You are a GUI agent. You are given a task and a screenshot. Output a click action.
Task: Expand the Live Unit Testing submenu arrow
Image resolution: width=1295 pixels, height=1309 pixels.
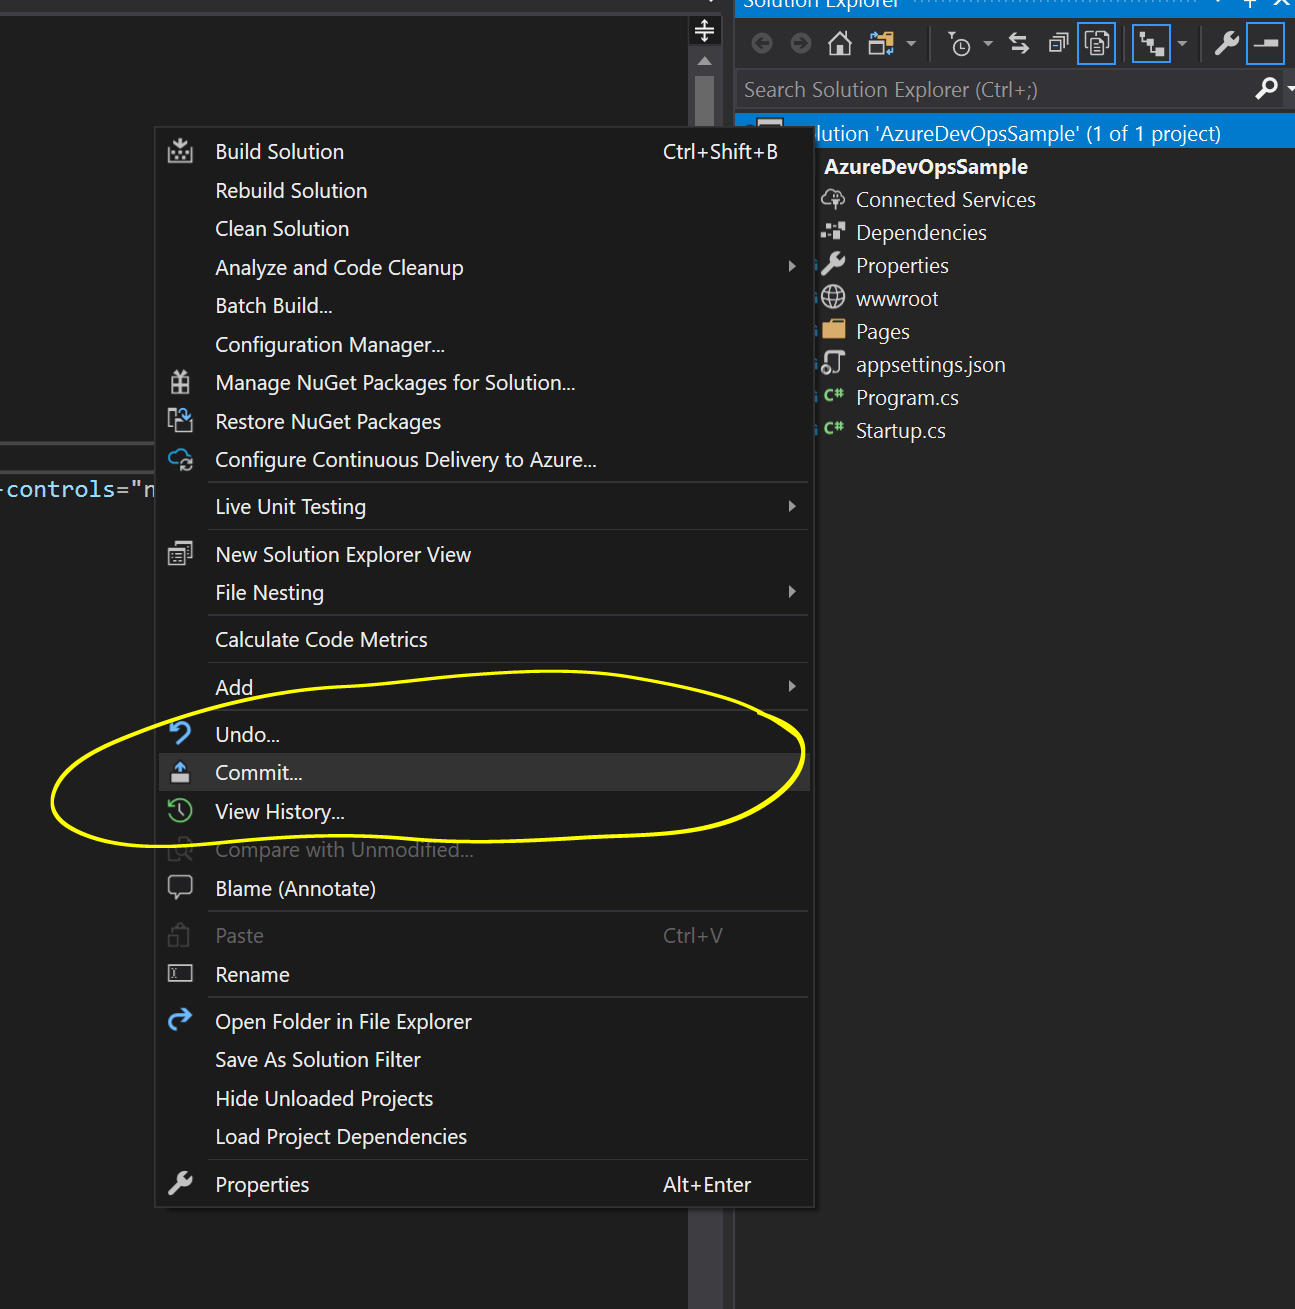pos(791,507)
